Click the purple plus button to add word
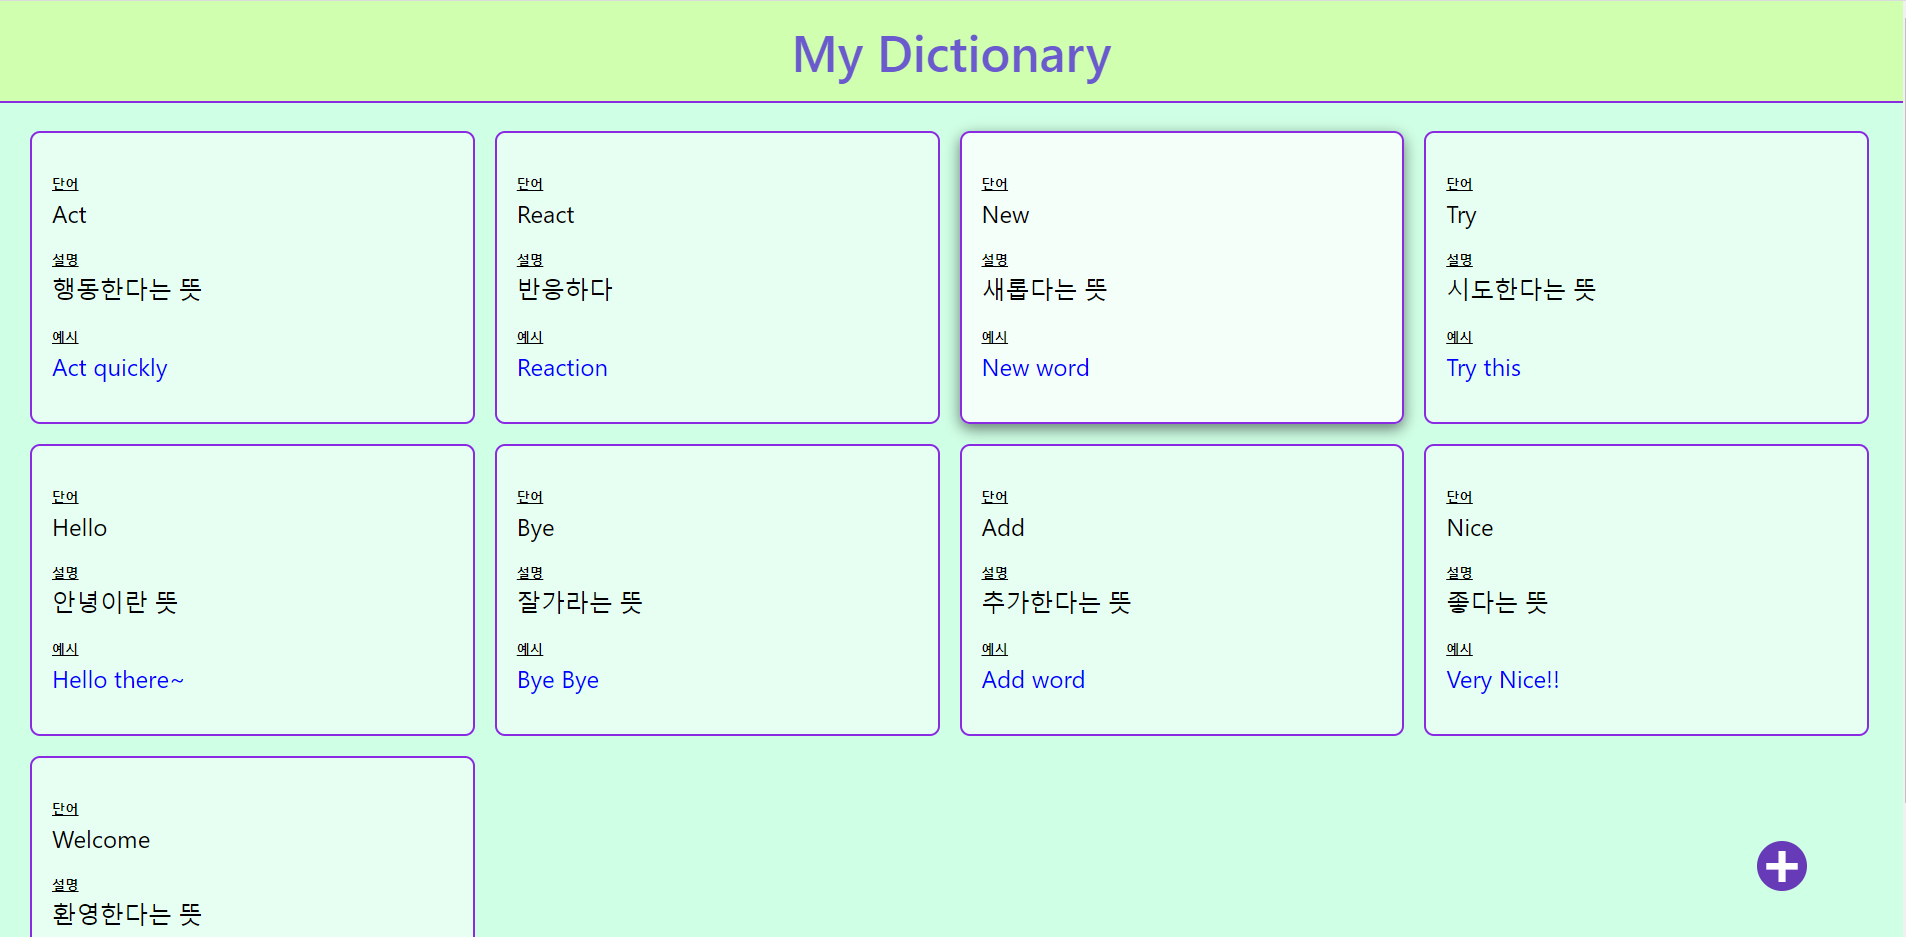 1782,865
